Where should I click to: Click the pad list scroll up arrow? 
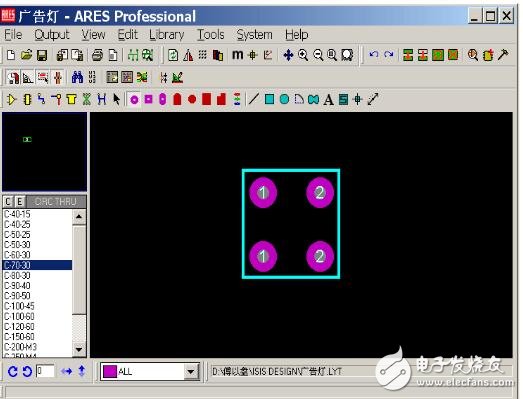pos(79,217)
